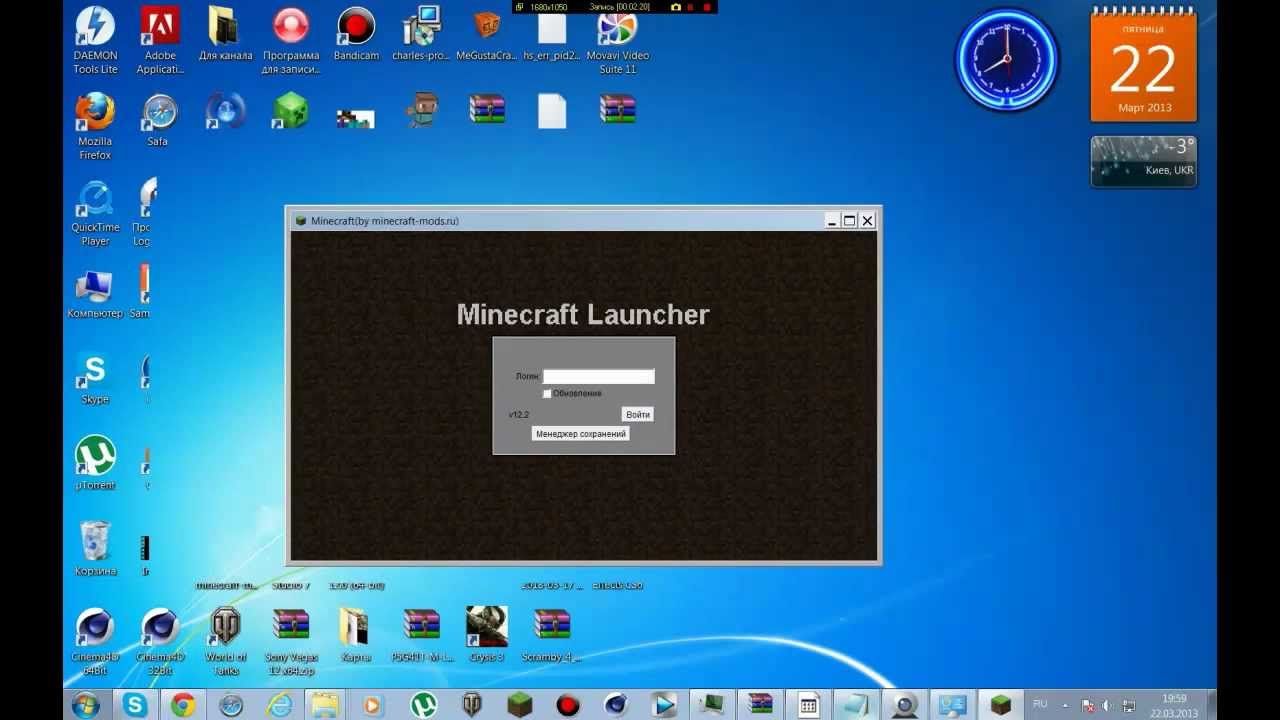Open Компьютер desktop icon
Image resolution: width=1280 pixels, height=720 pixels.
pos(95,292)
